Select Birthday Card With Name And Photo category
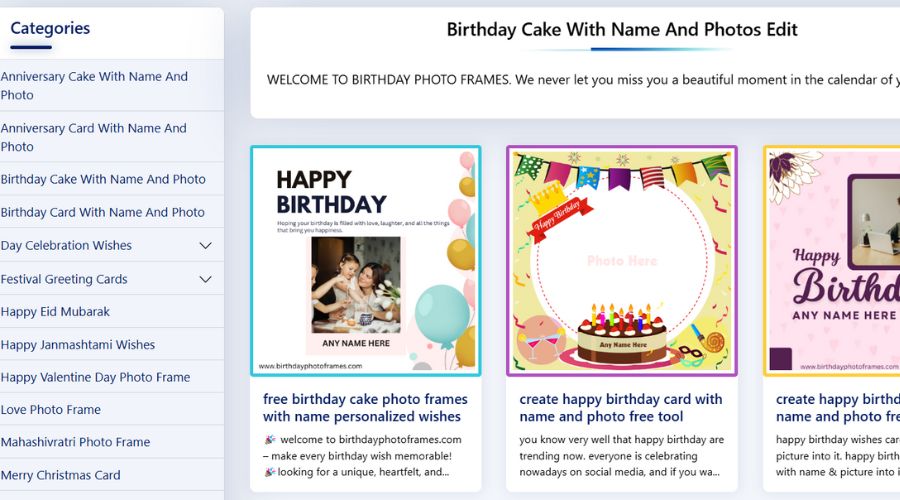 tap(102, 212)
